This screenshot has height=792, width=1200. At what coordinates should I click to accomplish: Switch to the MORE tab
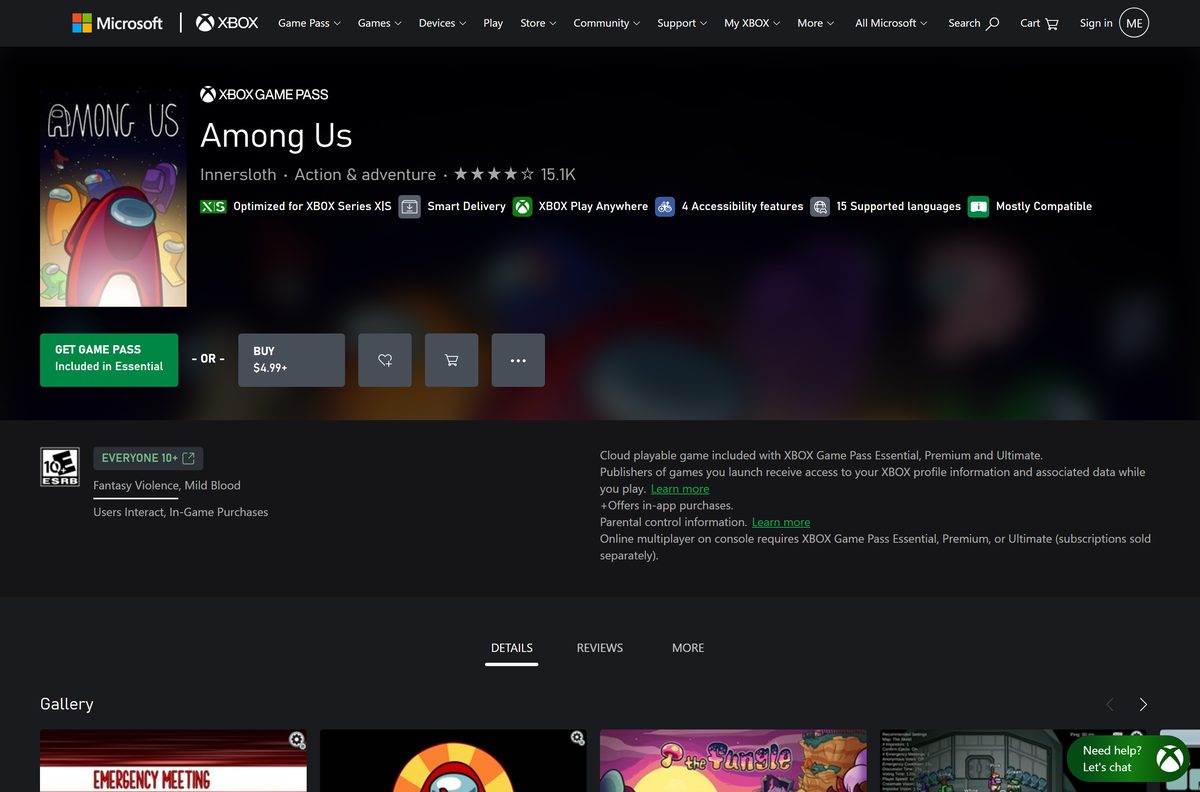(x=688, y=648)
